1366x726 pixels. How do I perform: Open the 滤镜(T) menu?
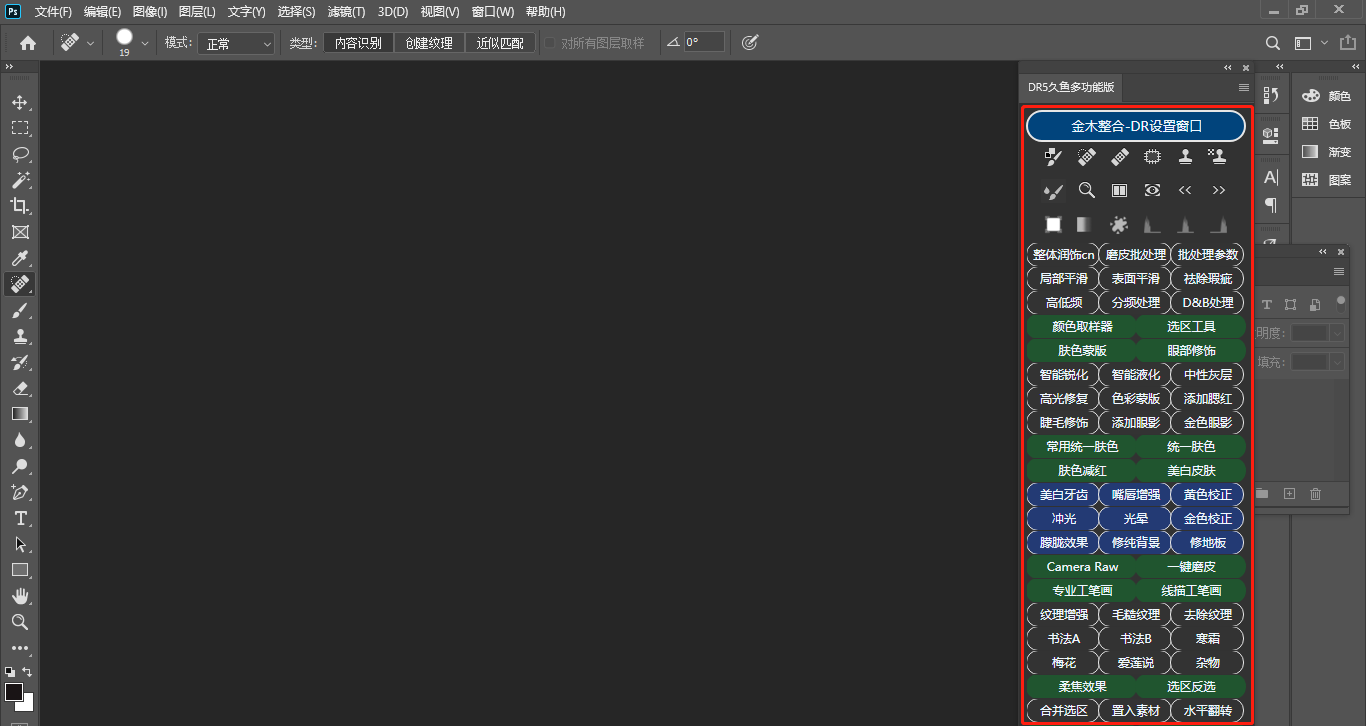tap(346, 12)
